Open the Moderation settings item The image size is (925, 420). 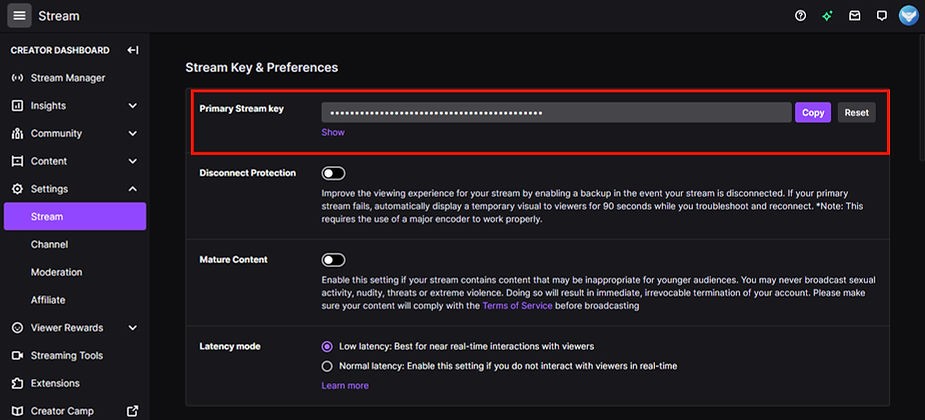point(57,272)
